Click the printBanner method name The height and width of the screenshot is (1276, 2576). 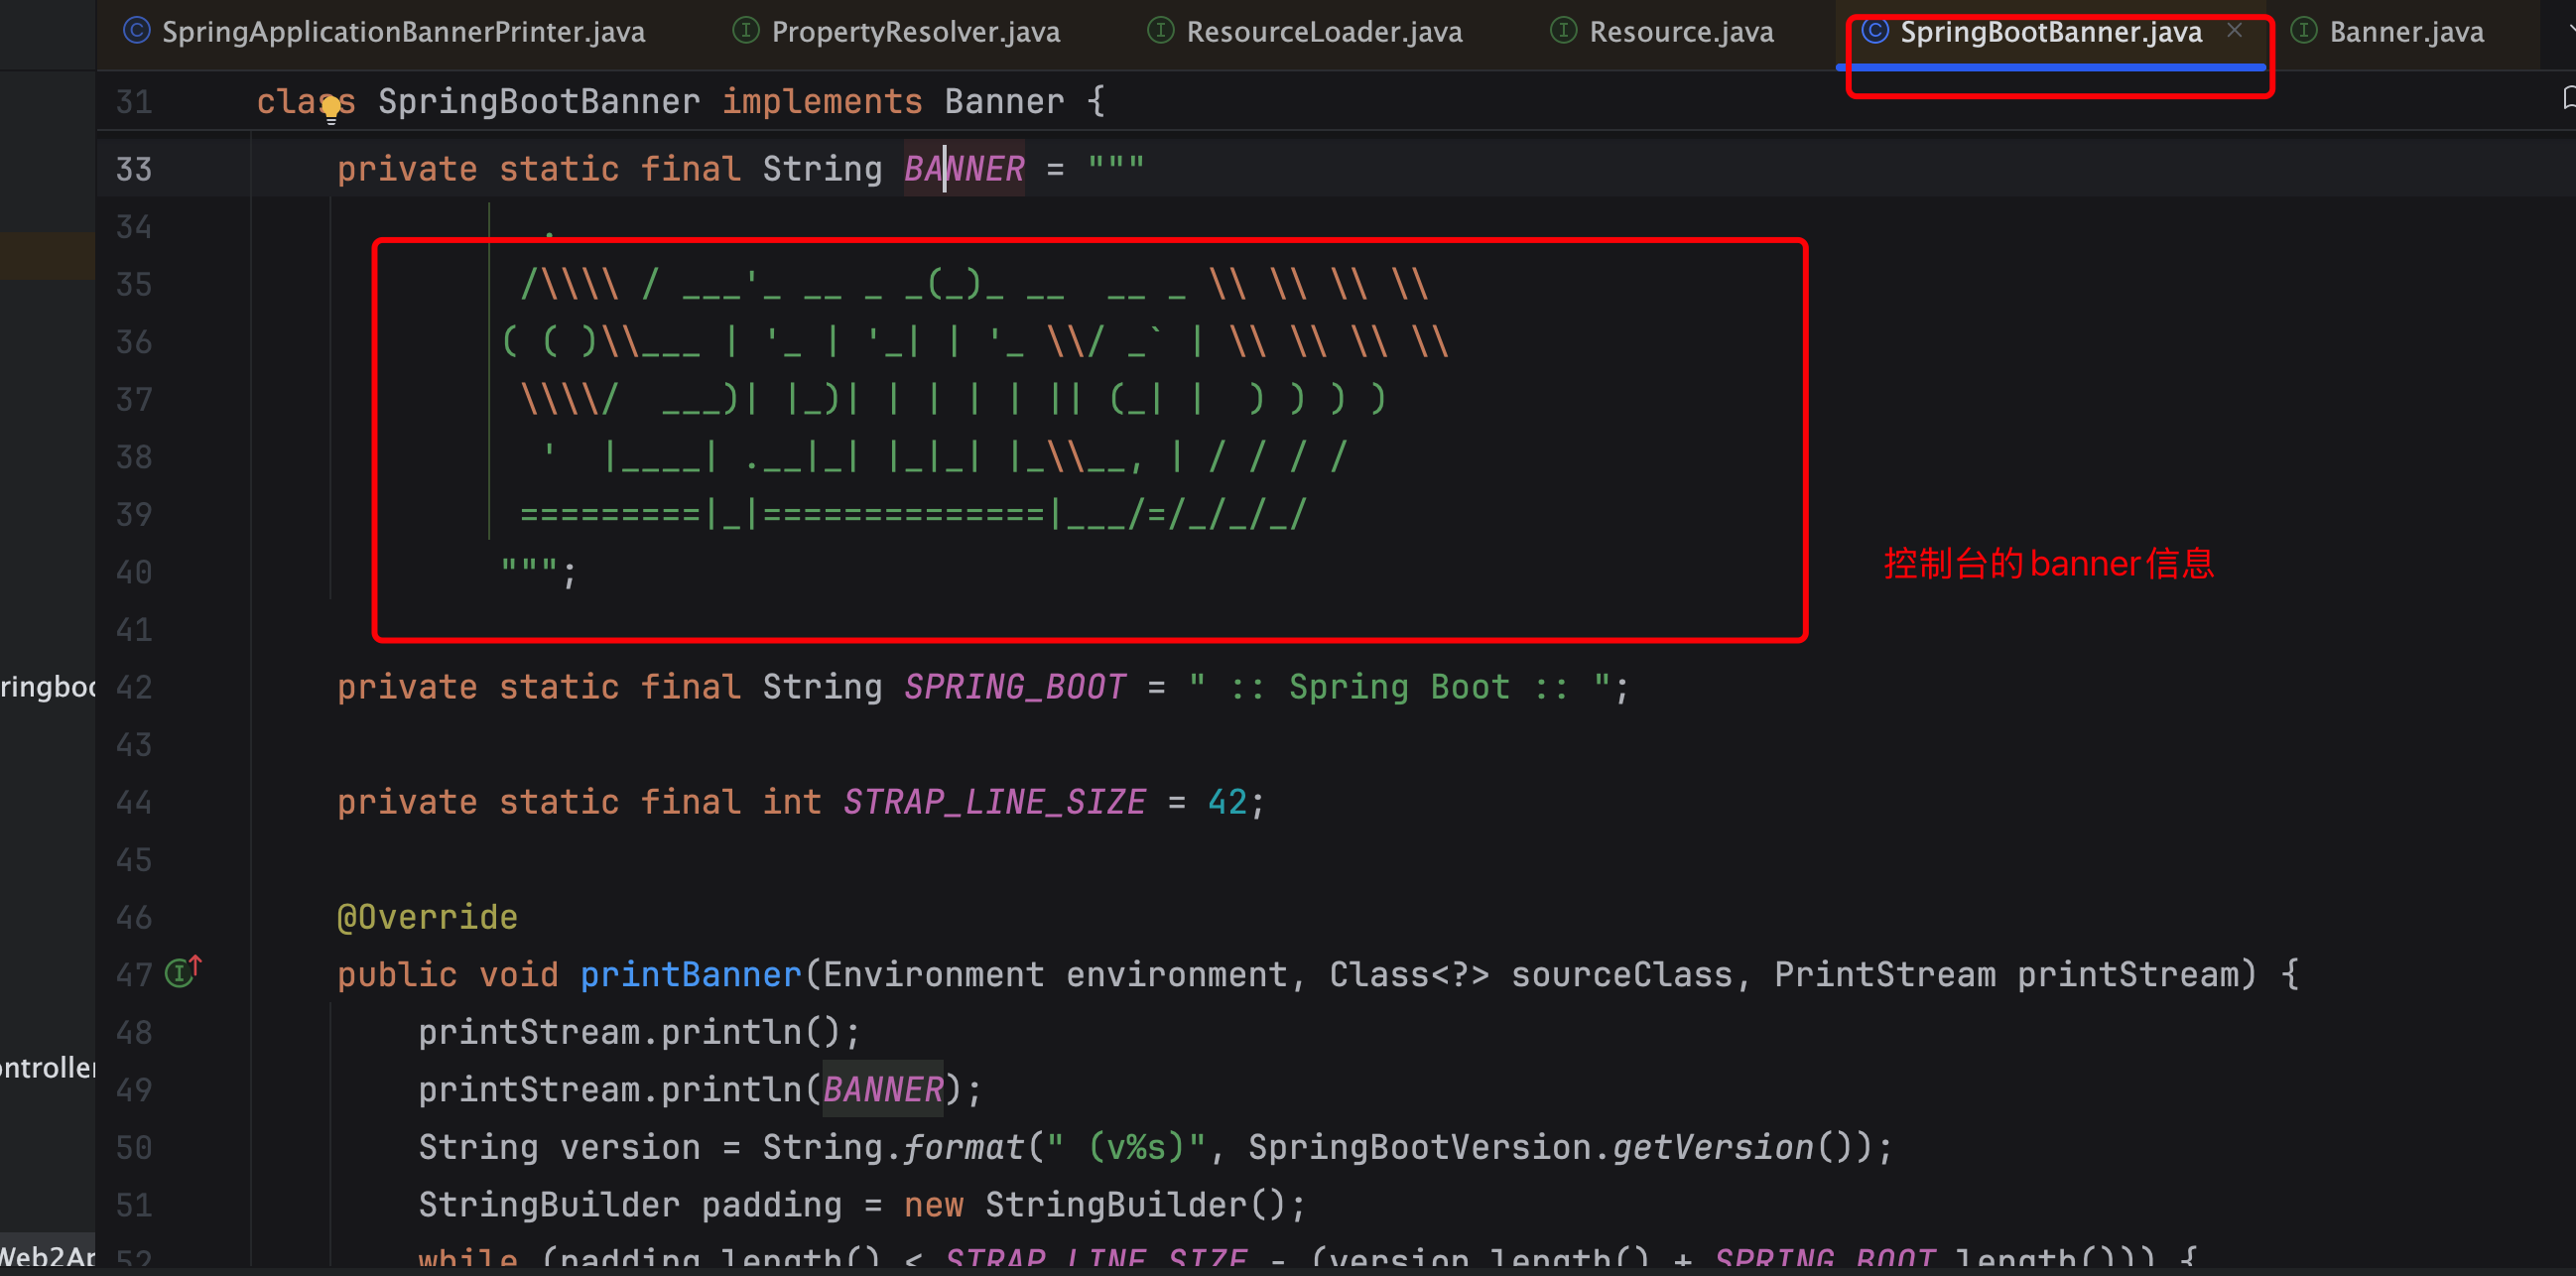coord(690,974)
